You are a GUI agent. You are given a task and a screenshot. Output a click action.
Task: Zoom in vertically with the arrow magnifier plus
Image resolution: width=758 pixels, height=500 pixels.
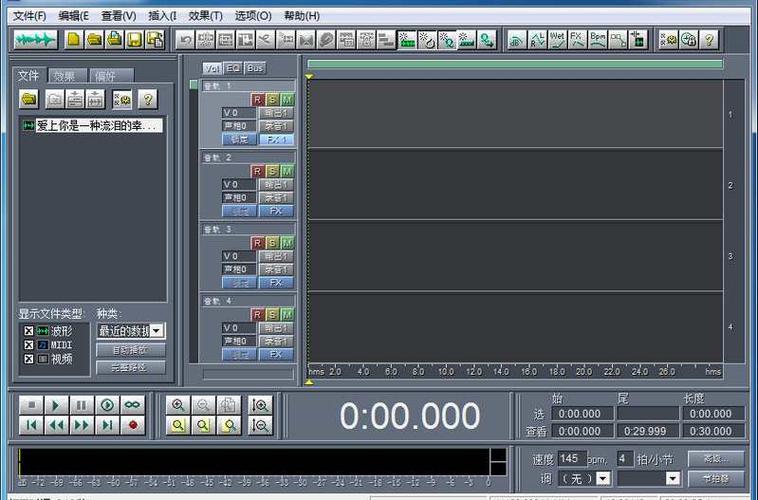[x=260, y=405]
